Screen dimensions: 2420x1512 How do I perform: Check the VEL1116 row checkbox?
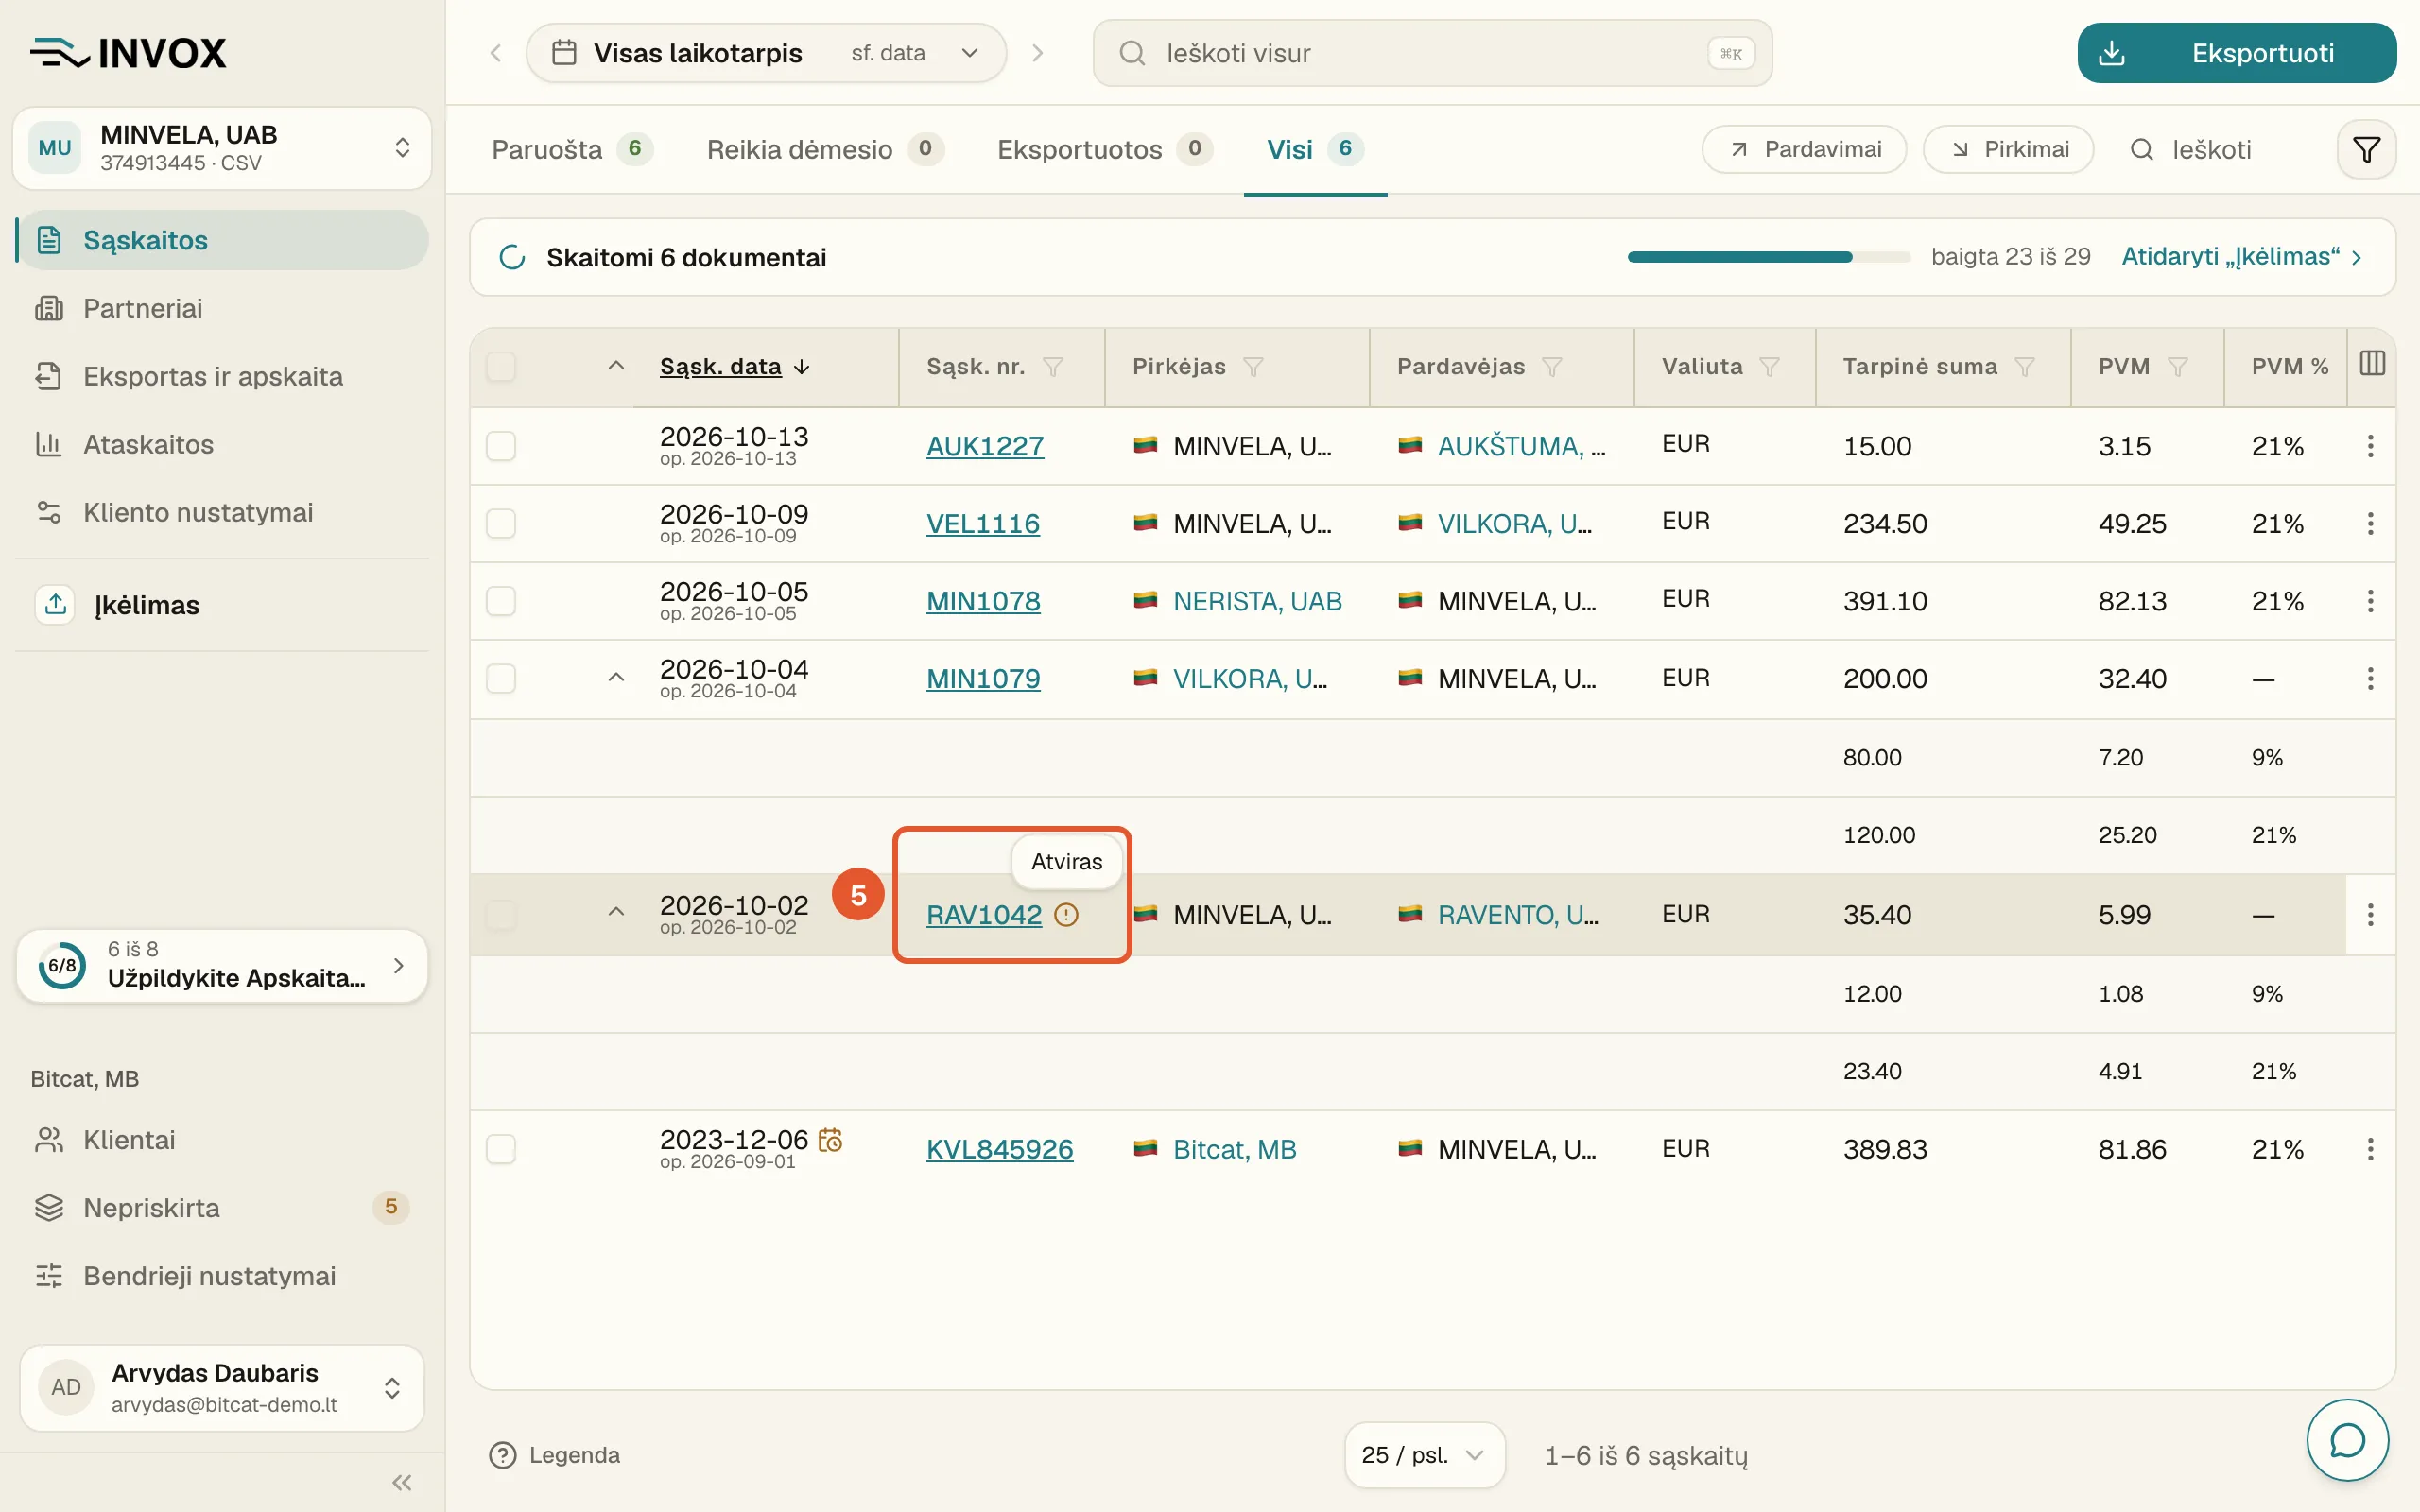[x=501, y=524]
